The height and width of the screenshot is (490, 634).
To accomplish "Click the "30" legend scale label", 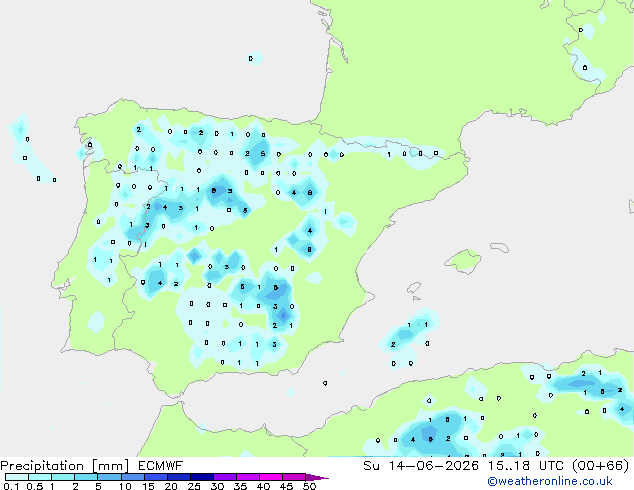I will coord(217,486).
